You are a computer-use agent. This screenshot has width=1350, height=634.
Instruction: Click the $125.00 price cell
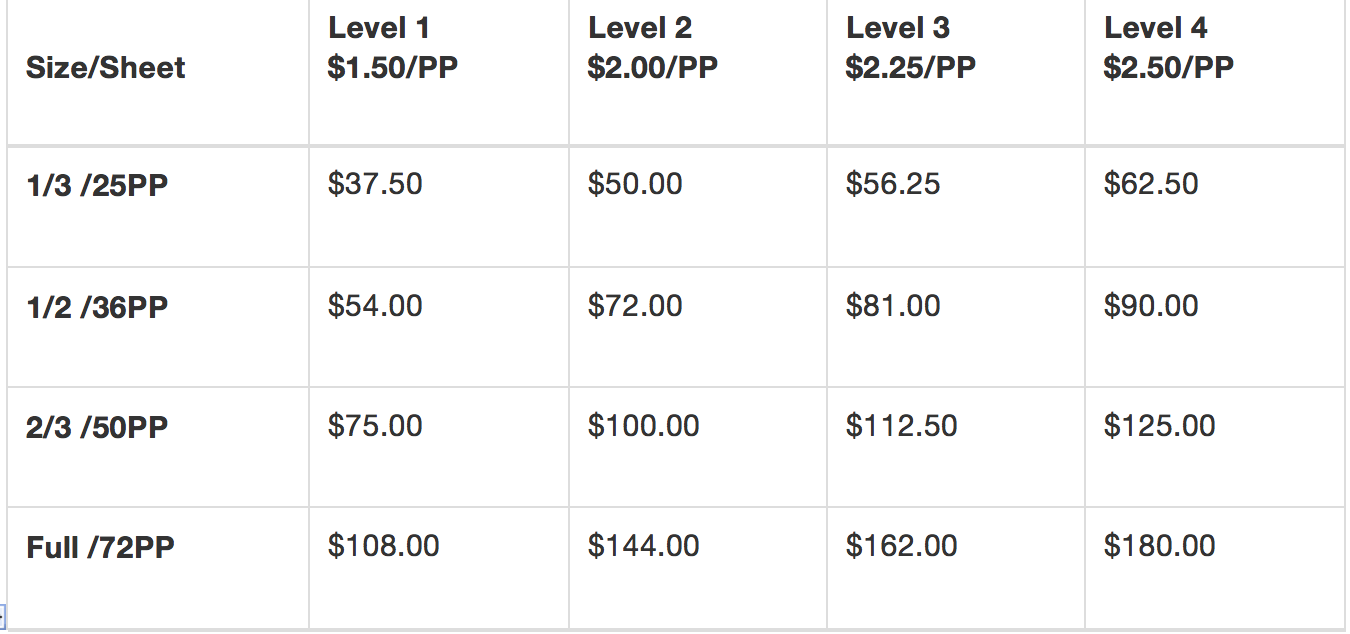tap(1159, 425)
